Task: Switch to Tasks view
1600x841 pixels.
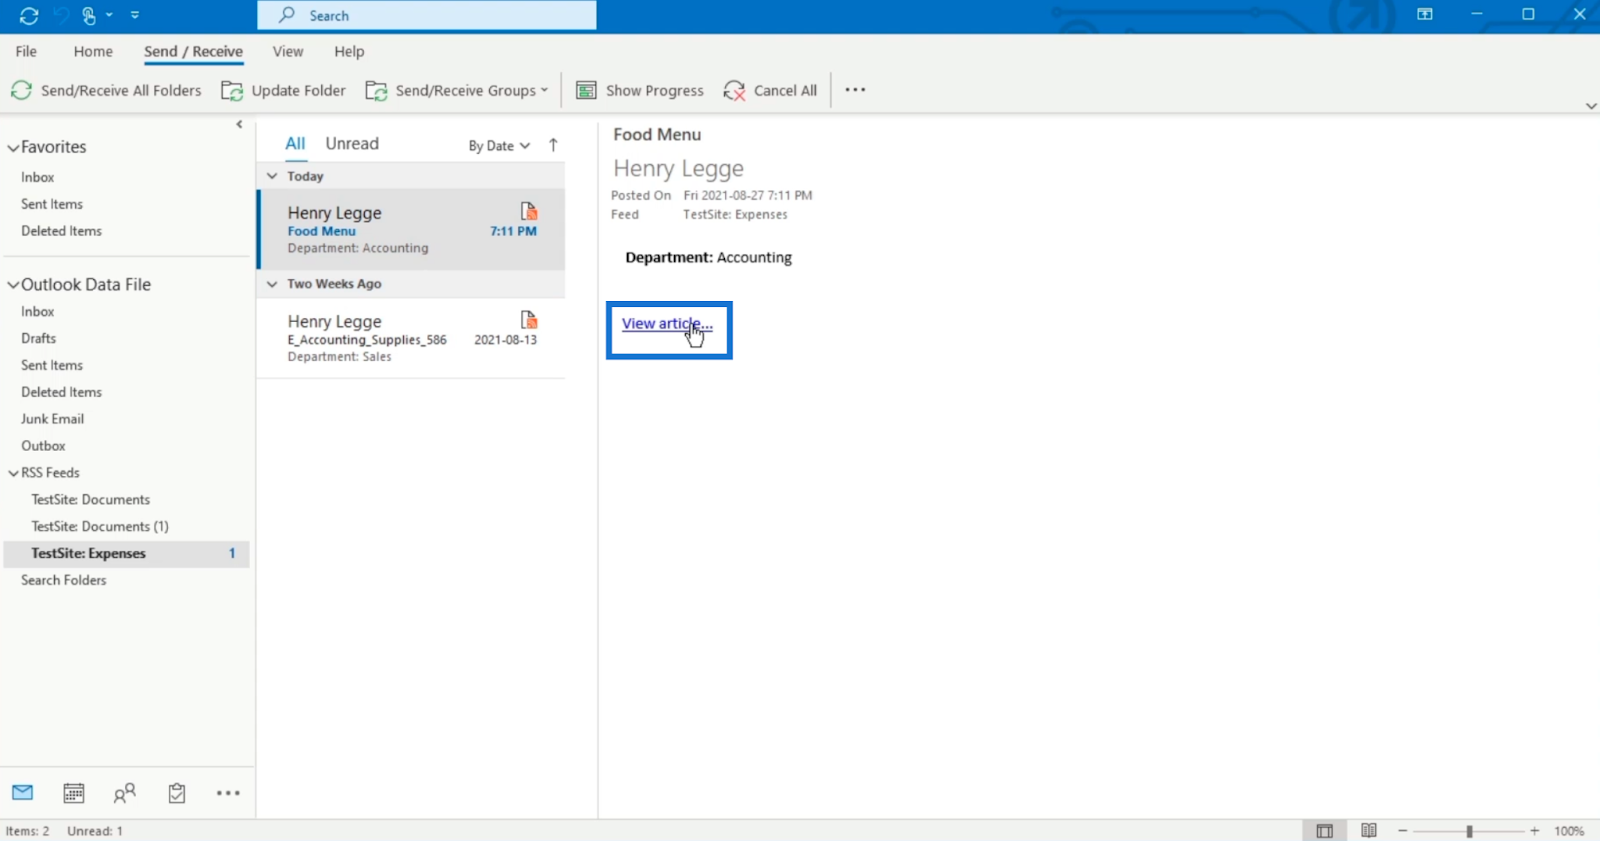Action: click(177, 793)
